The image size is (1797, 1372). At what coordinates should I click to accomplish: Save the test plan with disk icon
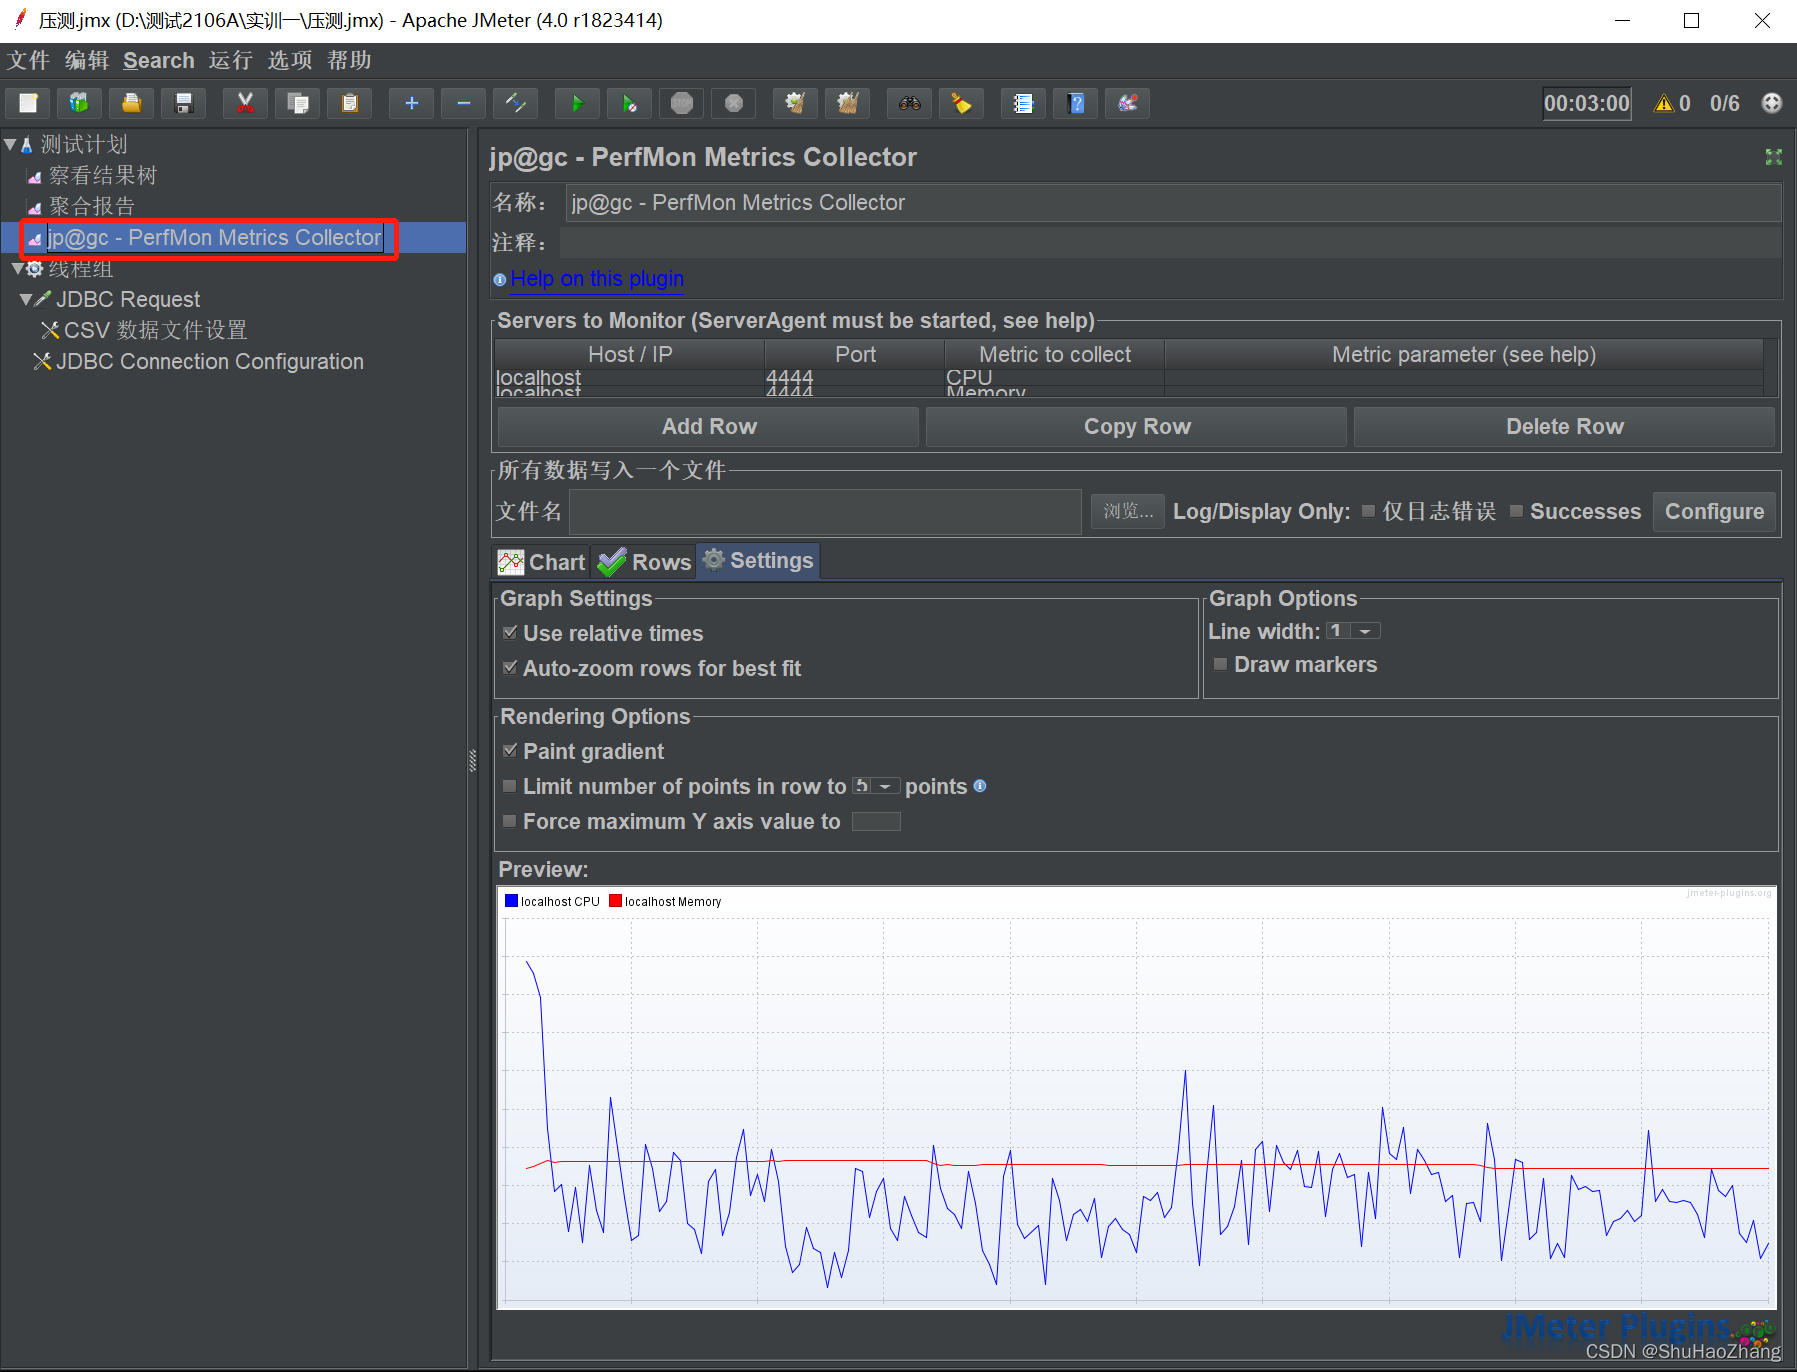tap(183, 103)
